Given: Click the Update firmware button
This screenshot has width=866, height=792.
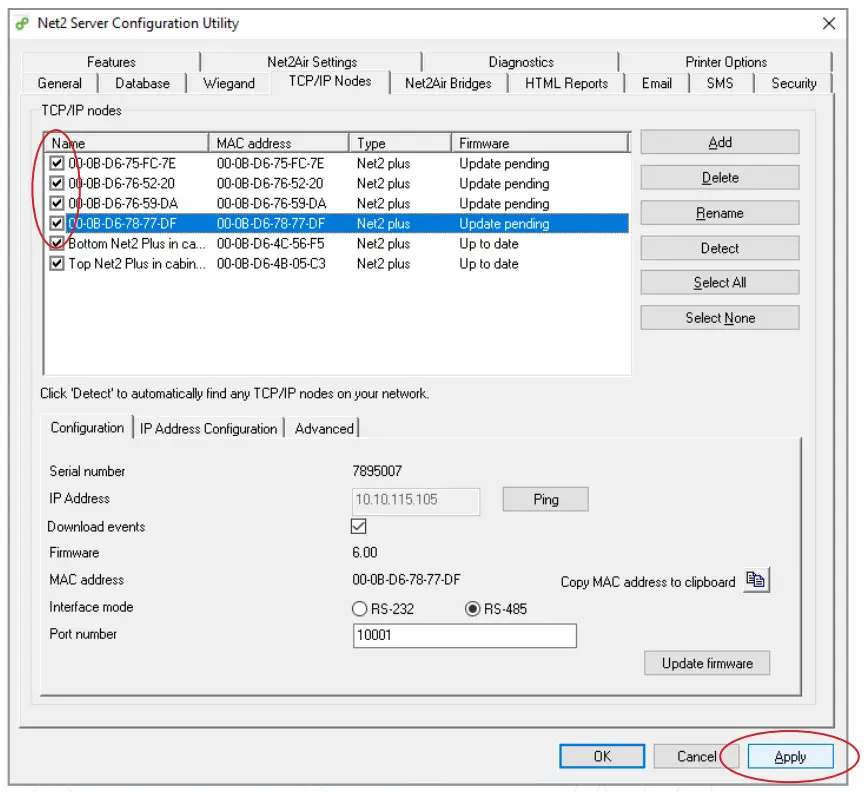Looking at the screenshot, I should pos(707,663).
